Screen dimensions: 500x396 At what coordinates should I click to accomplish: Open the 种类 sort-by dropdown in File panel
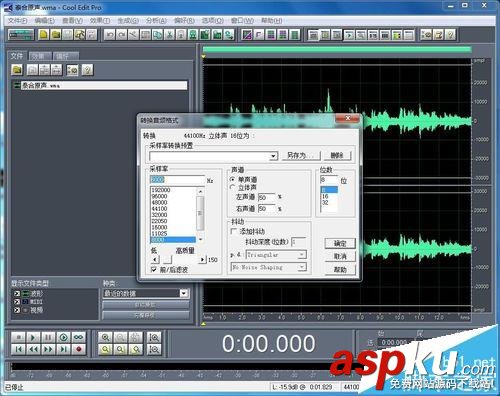point(184,293)
